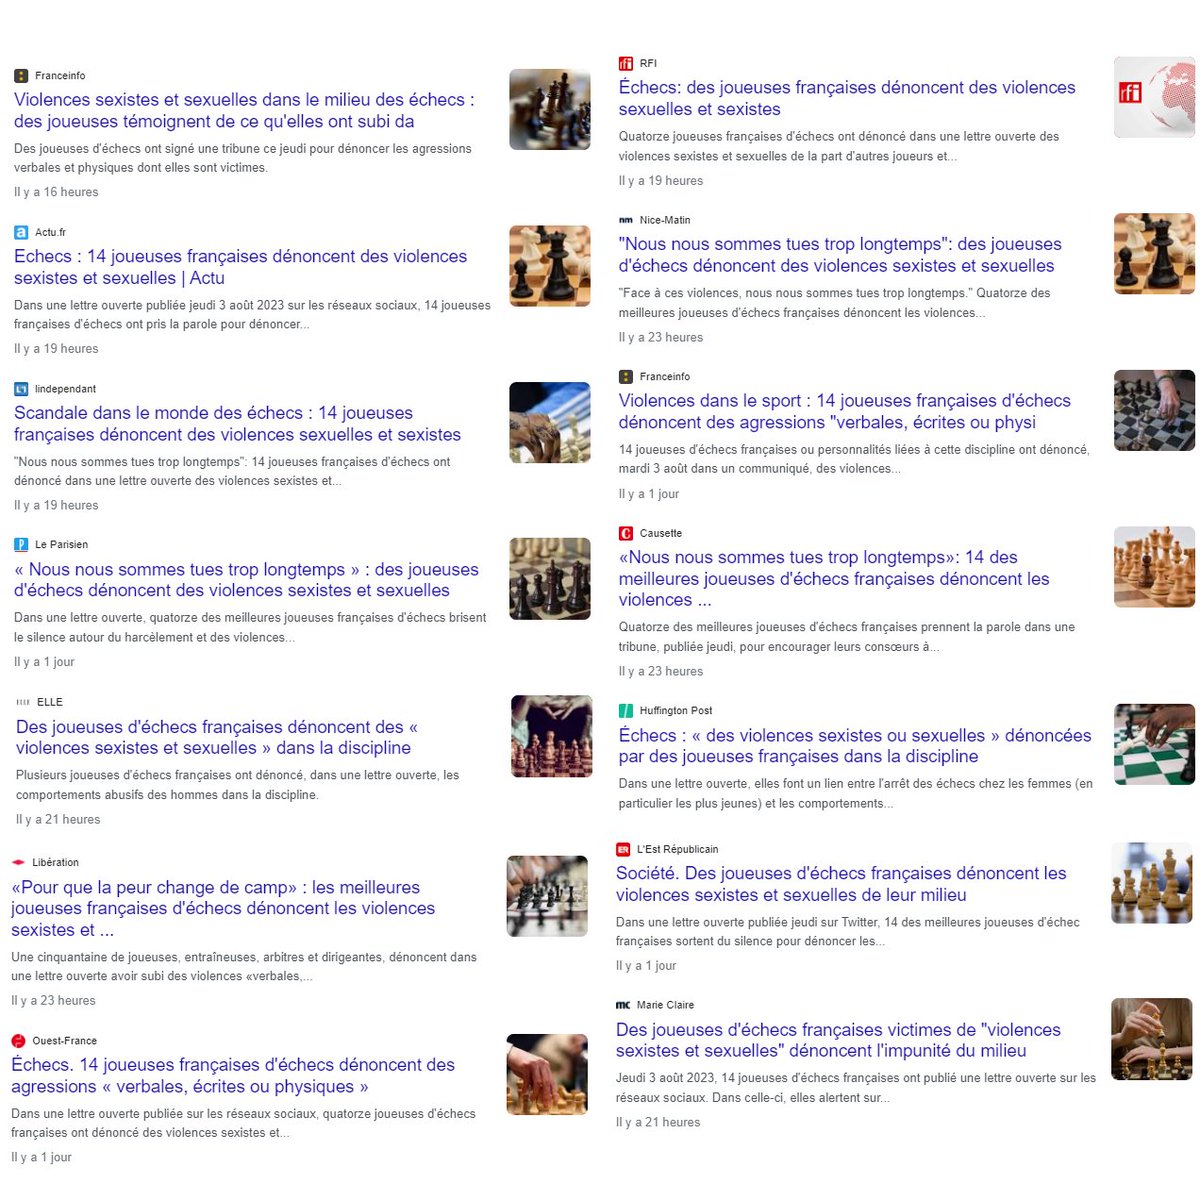Click the Le Parisien favicon
This screenshot has width=1200, height=1200.
pyautogui.click(x=20, y=544)
